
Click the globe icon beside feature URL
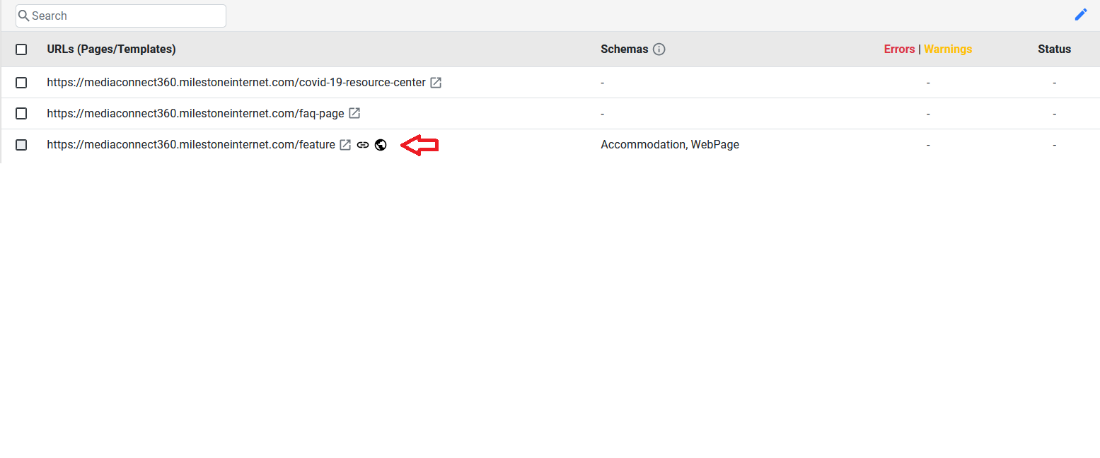[380, 145]
